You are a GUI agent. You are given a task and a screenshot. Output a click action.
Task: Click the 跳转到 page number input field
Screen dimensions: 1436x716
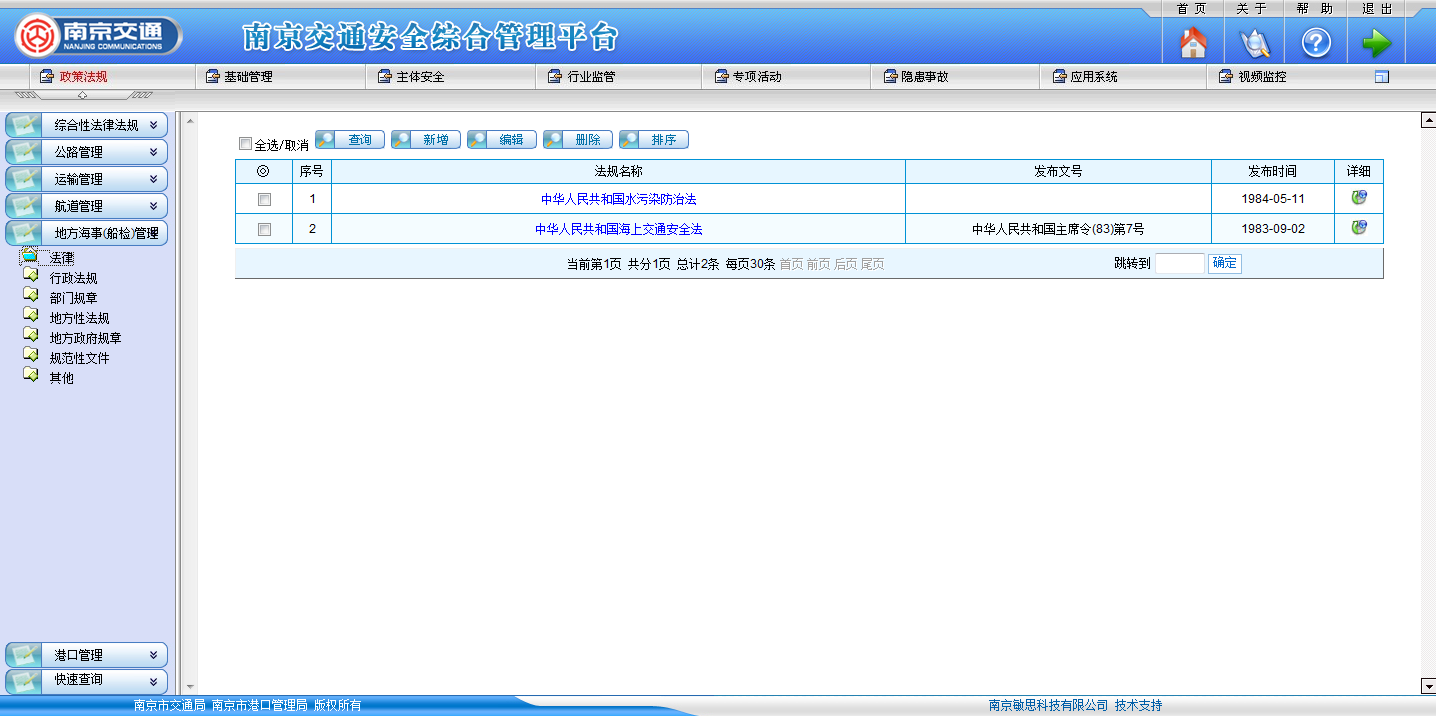pos(1179,264)
